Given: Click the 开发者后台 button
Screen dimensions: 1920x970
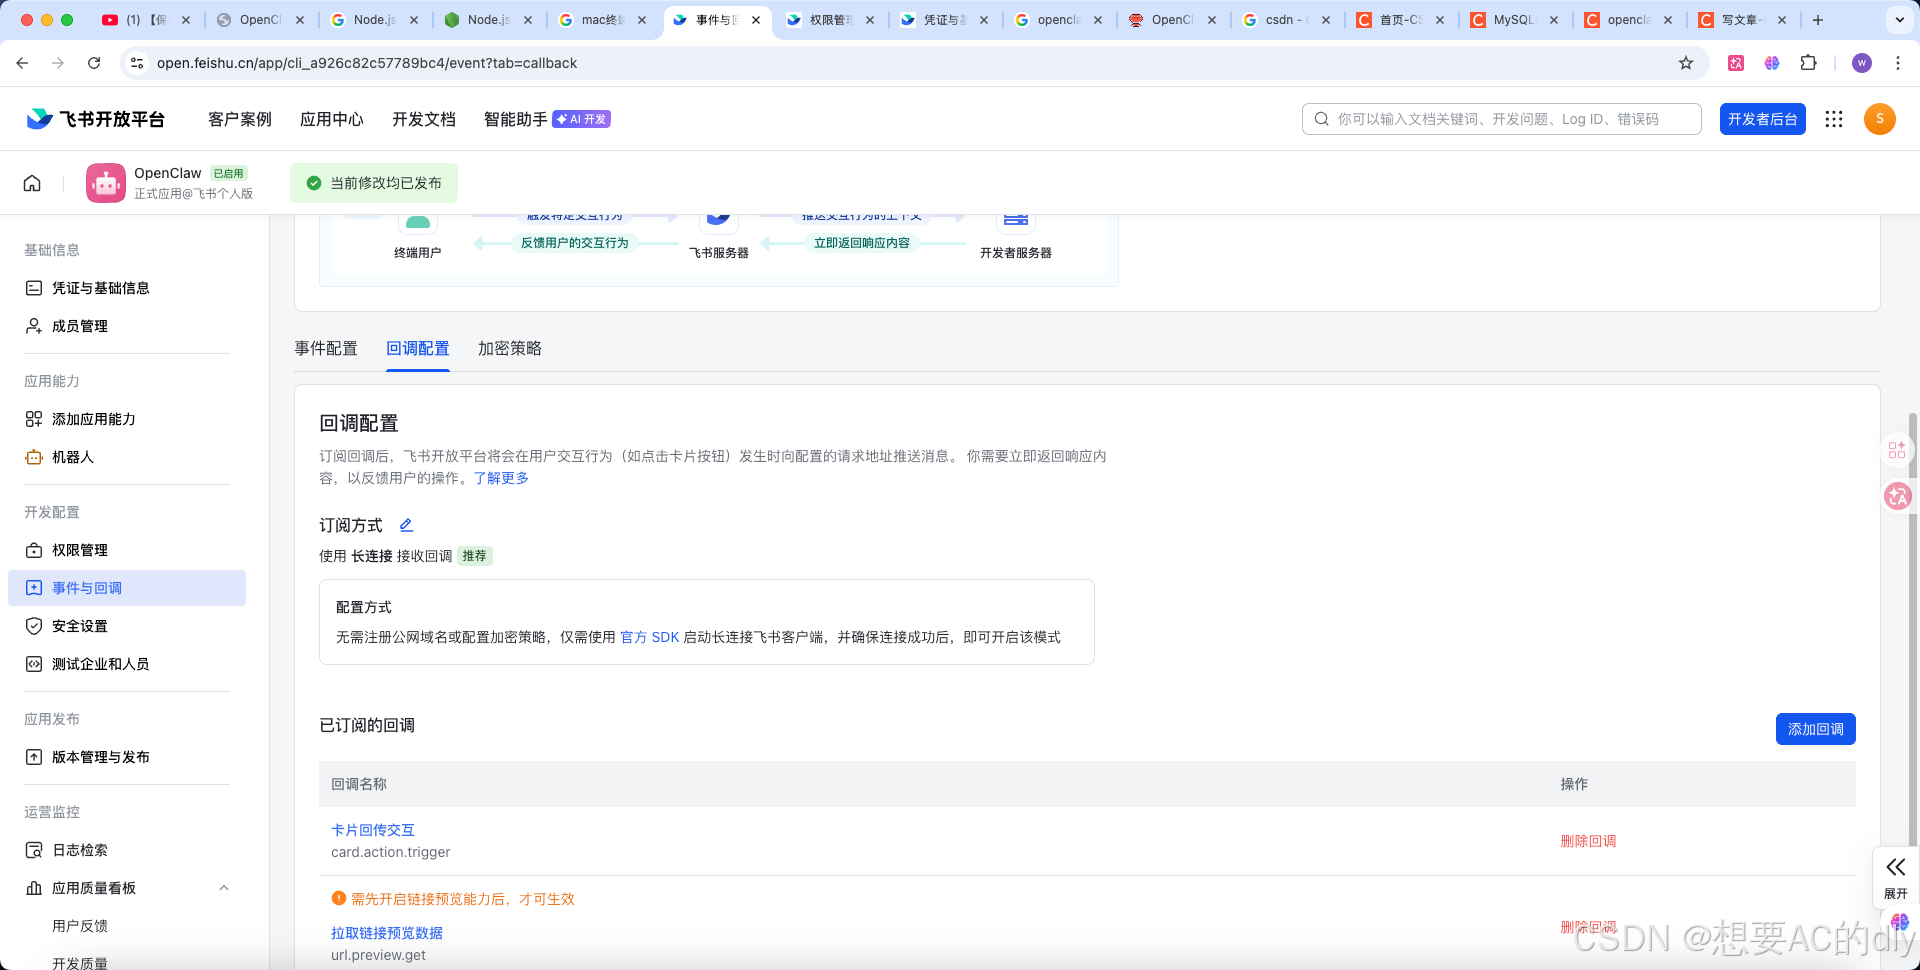Looking at the screenshot, I should (x=1763, y=119).
